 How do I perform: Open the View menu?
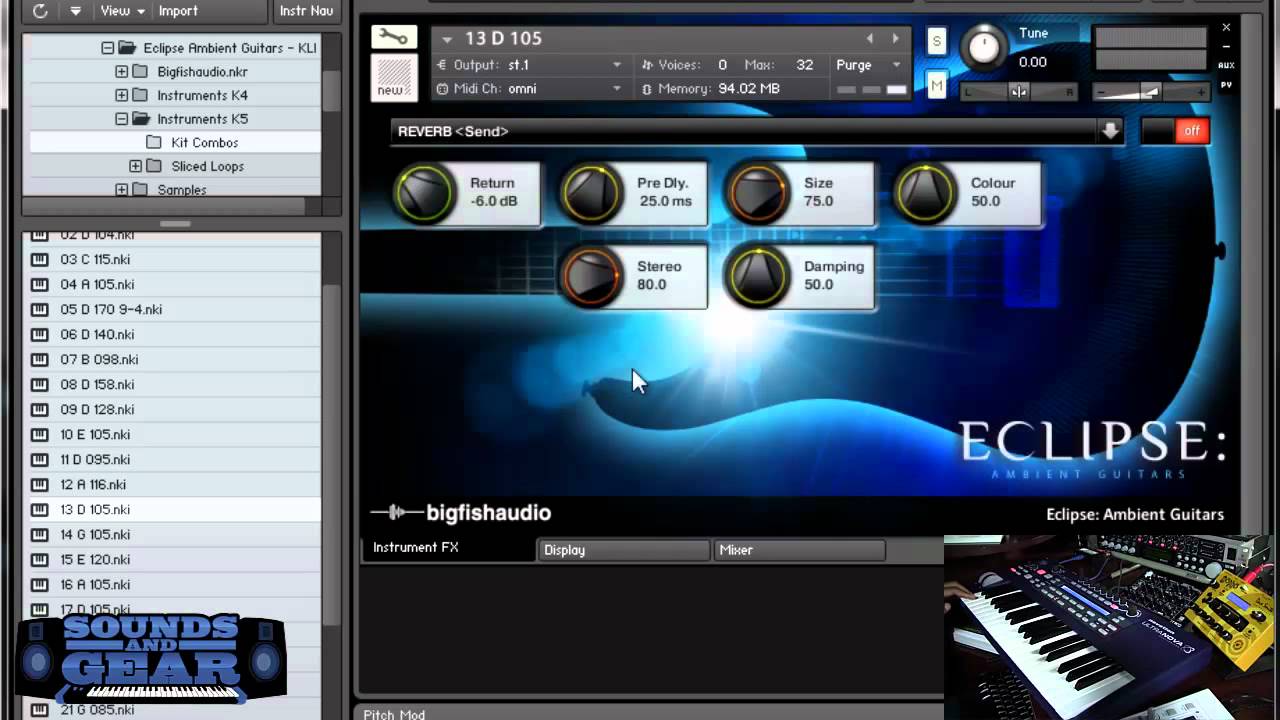point(122,11)
